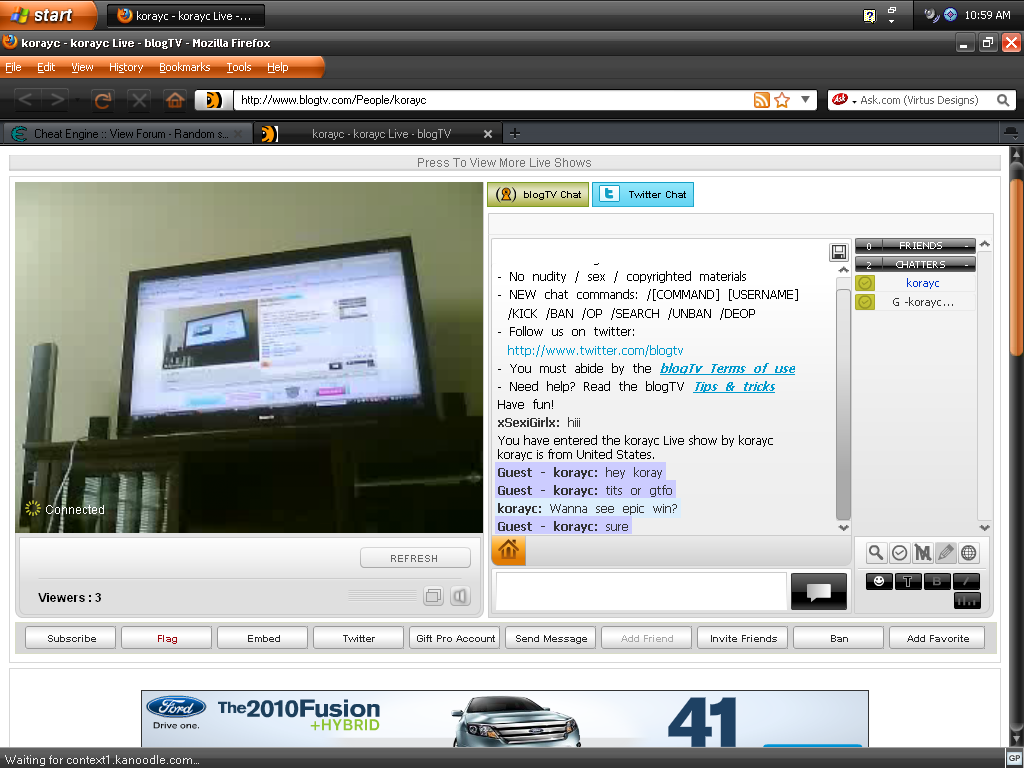This screenshot has width=1024, height=768.
Task: Open the View menu
Action: 82,67
